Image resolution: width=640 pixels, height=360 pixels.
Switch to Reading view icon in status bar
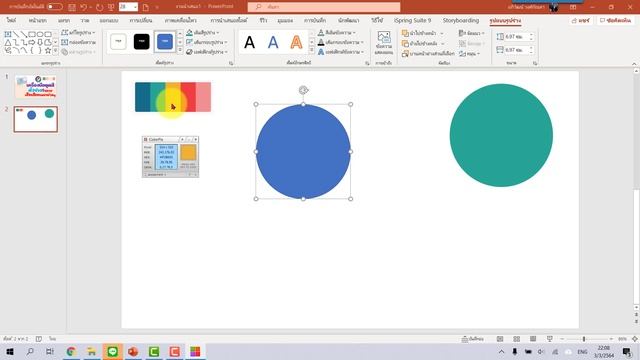533,339
